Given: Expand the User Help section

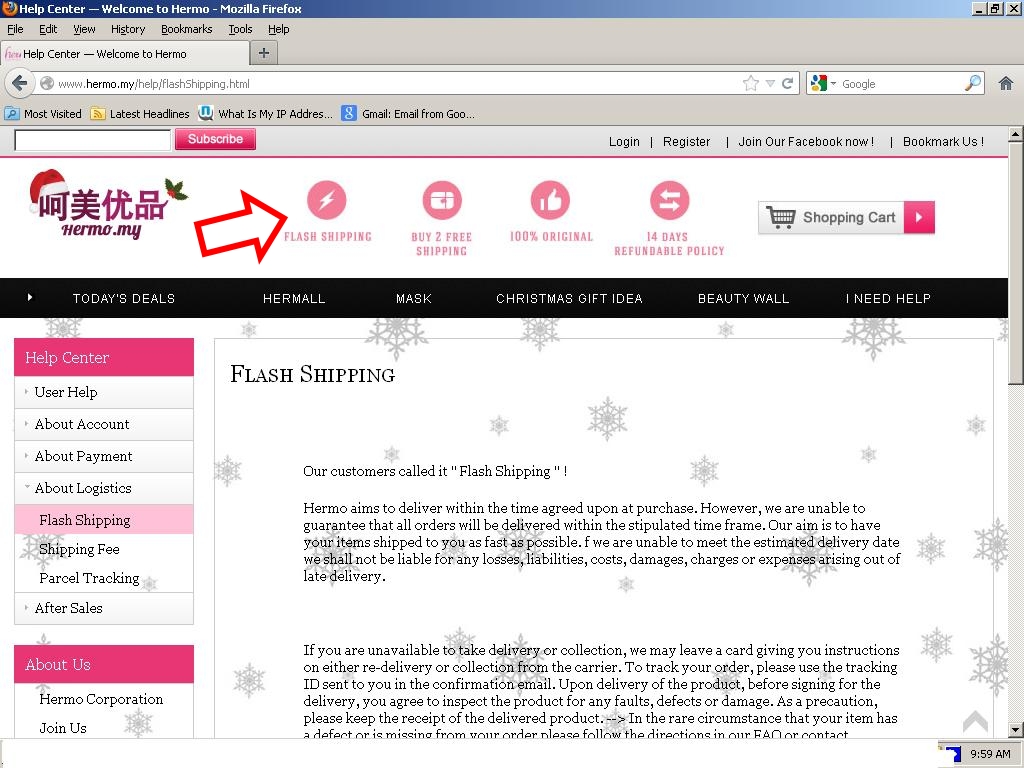Looking at the screenshot, I should click(66, 392).
